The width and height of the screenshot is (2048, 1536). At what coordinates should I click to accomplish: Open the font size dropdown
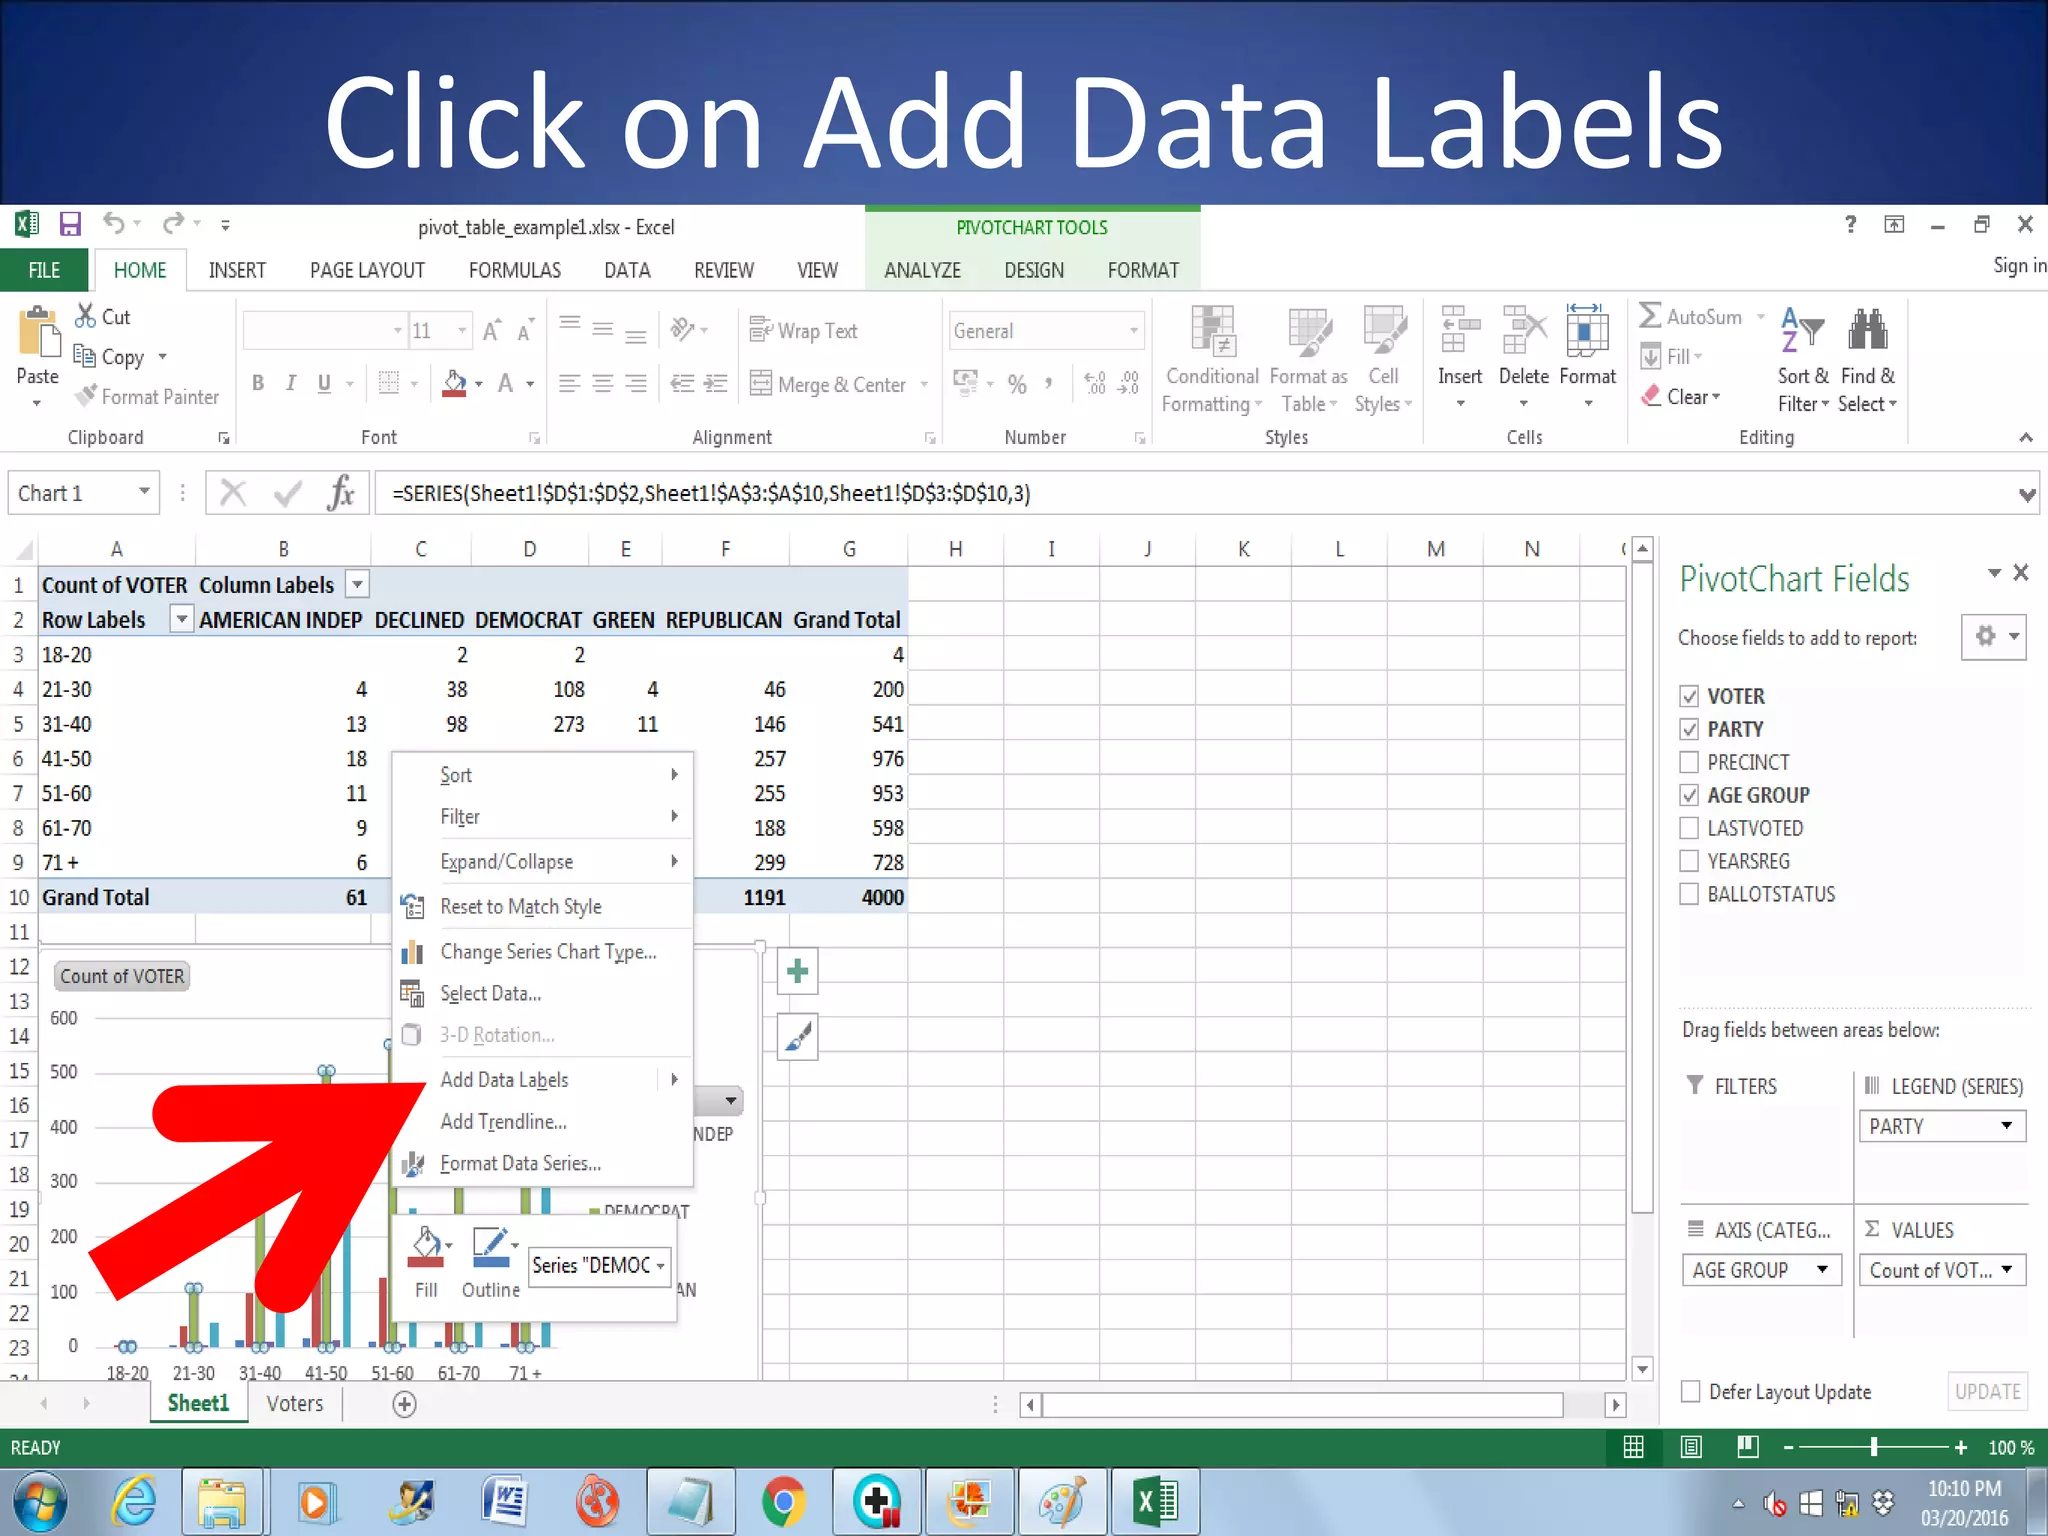pyautogui.click(x=461, y=331)
